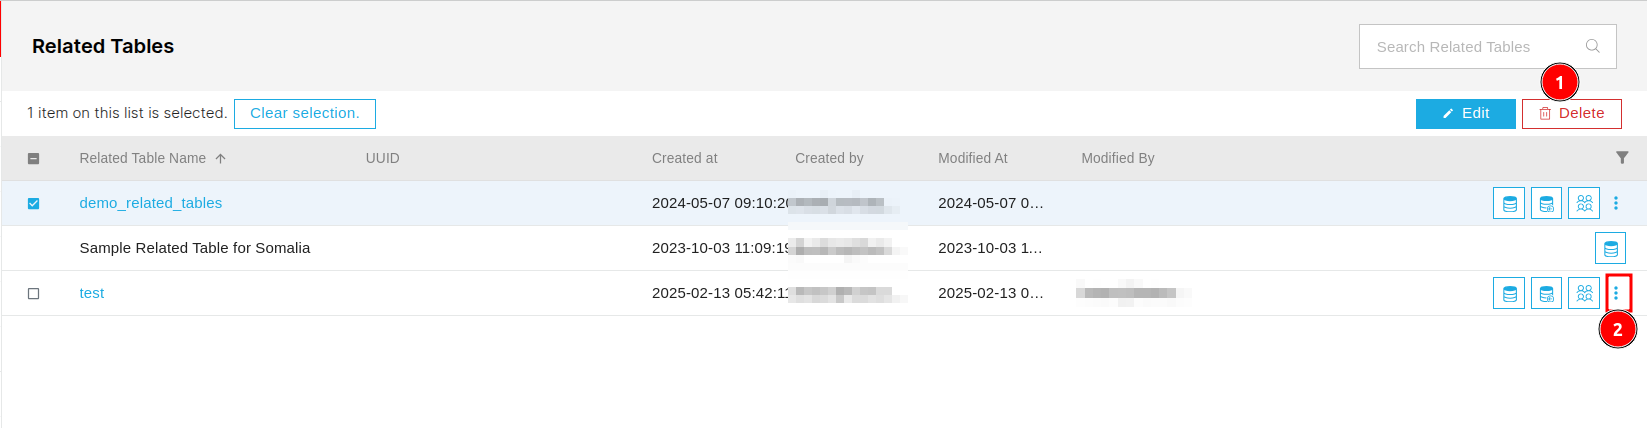Viewport: 1647px width, 428px height.
Task: Check the test row checkbox
Action: tap(33, 293)
